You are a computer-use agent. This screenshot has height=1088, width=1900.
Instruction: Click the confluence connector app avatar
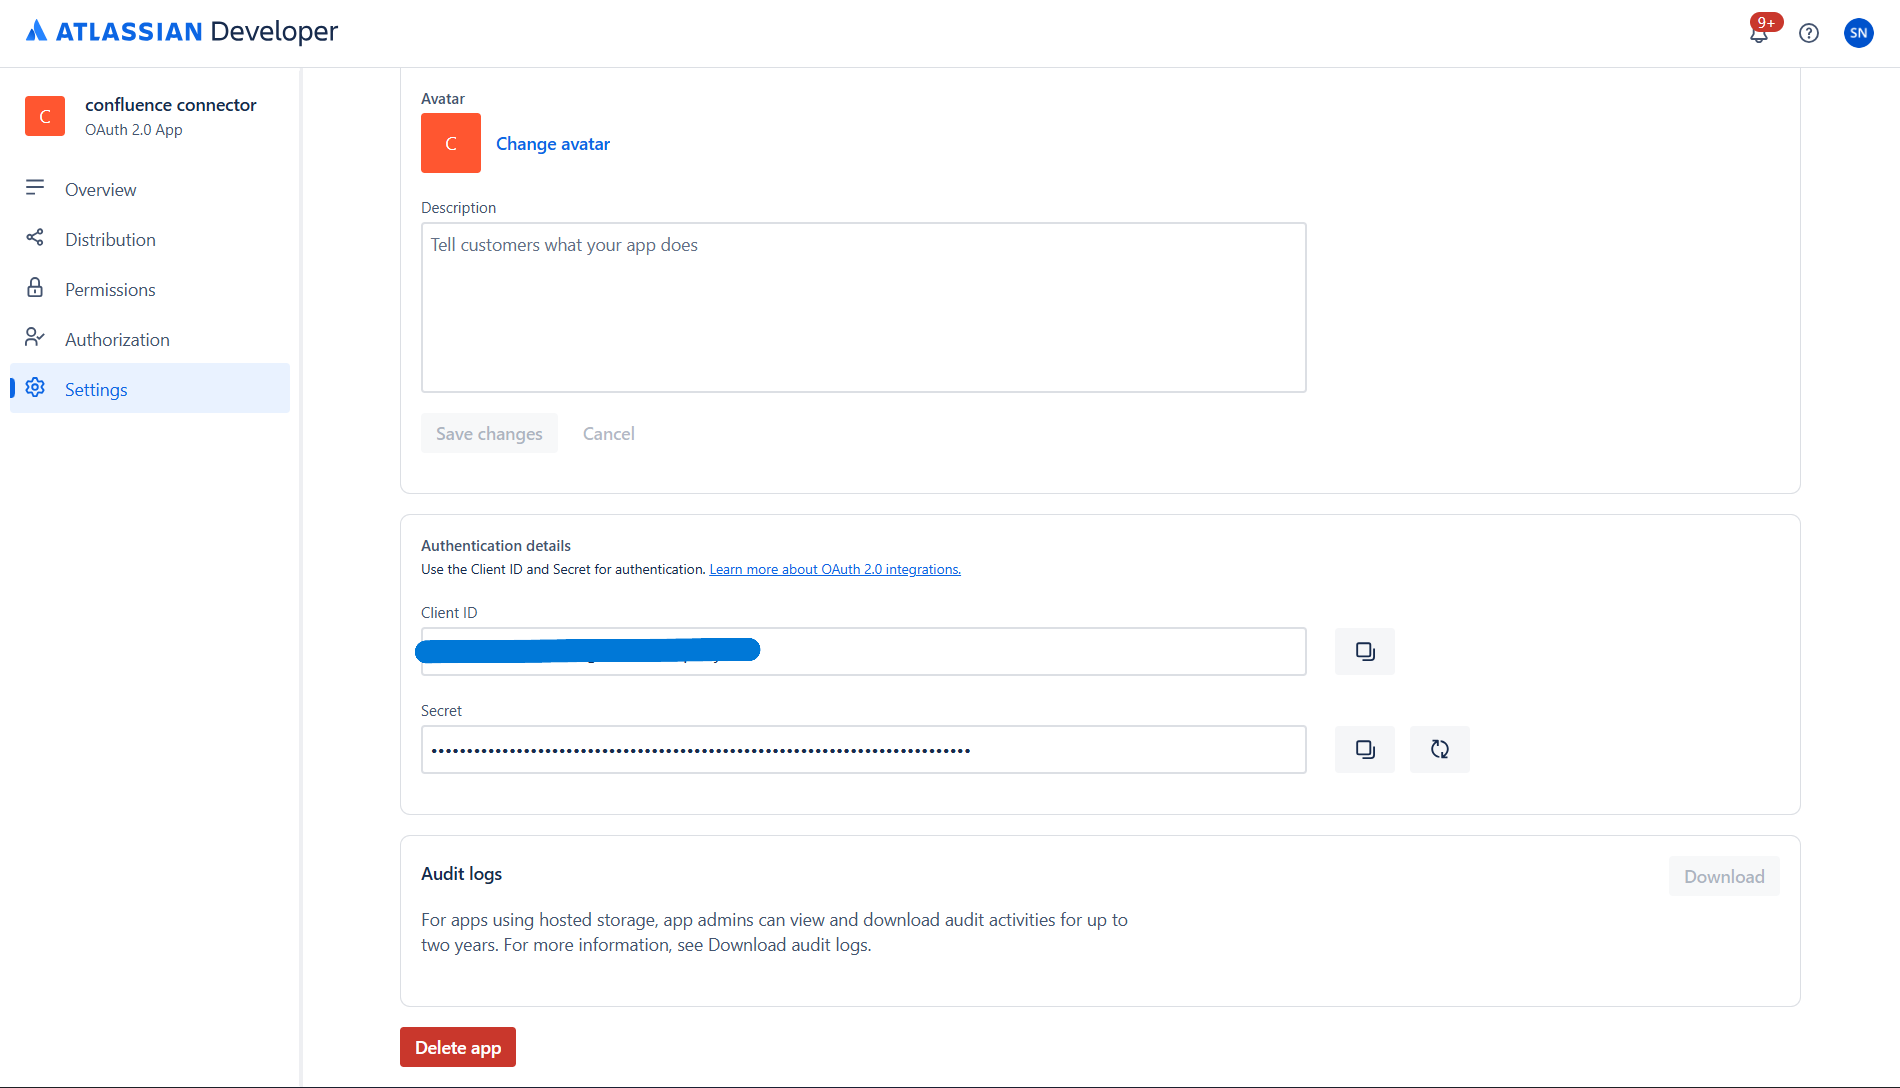point(45,116)
